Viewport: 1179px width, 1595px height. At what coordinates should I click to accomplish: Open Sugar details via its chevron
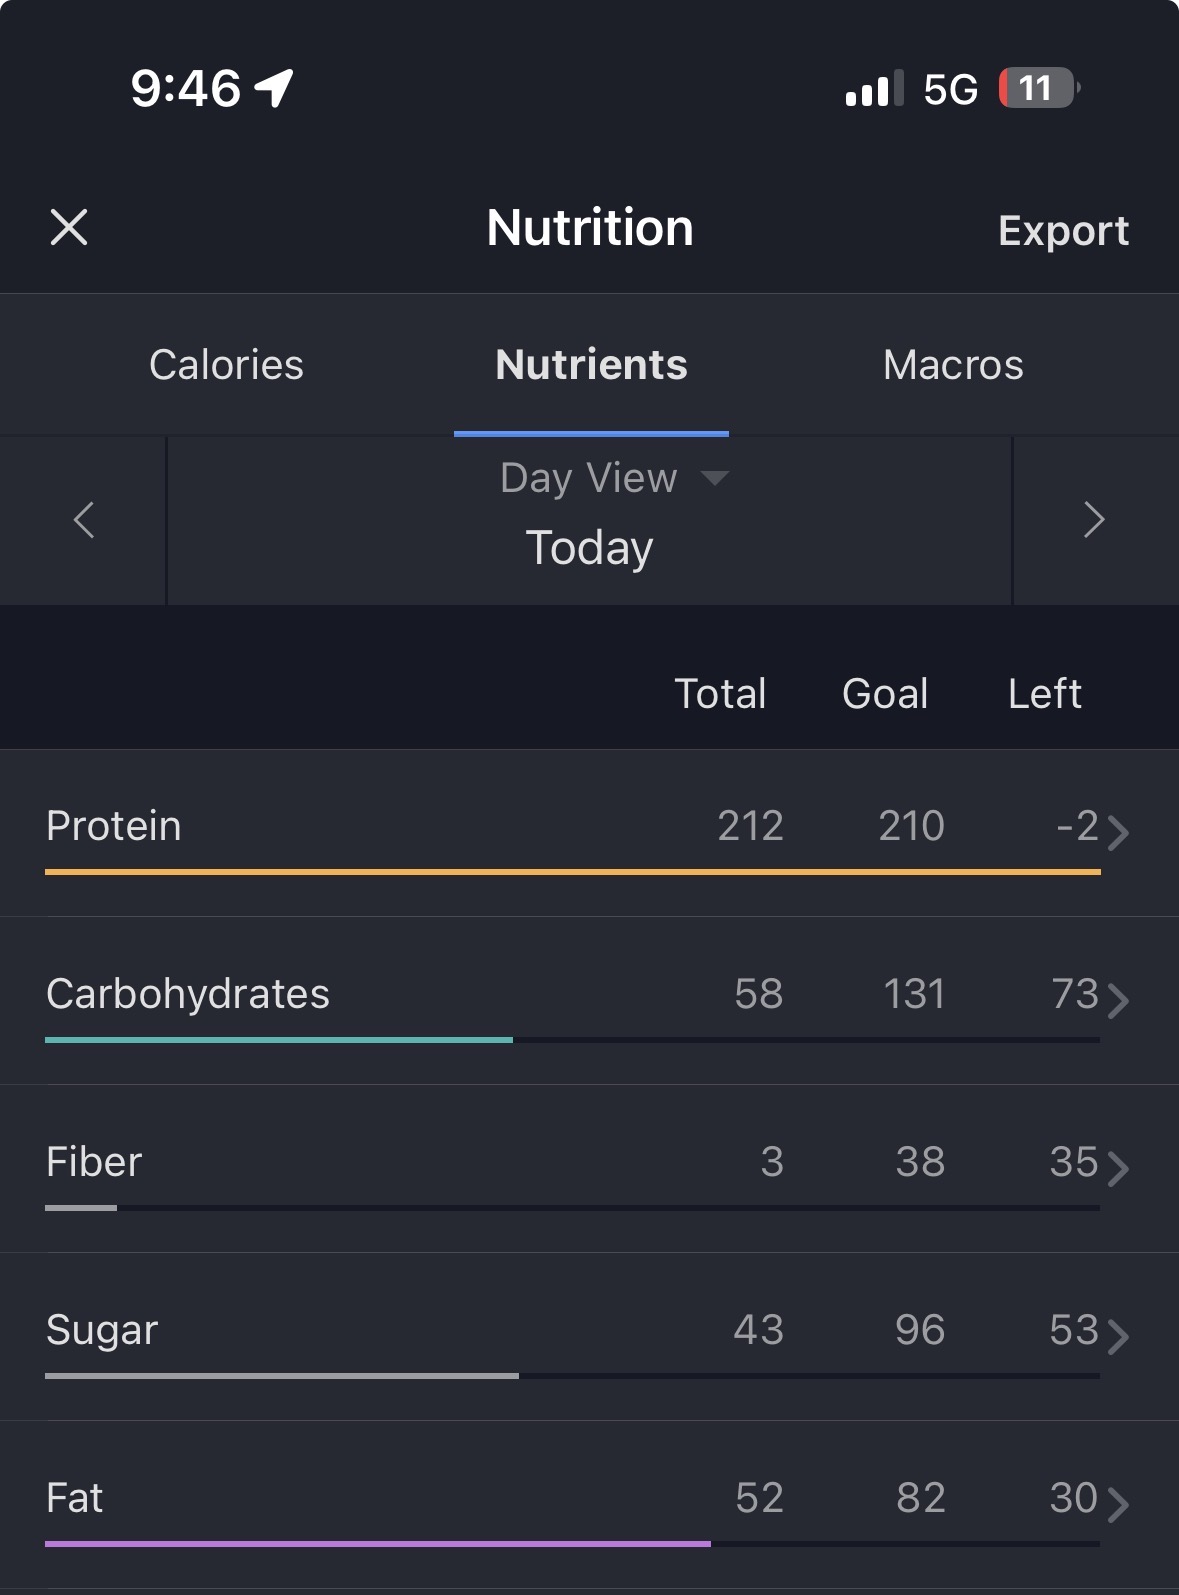[1118, 1336]
